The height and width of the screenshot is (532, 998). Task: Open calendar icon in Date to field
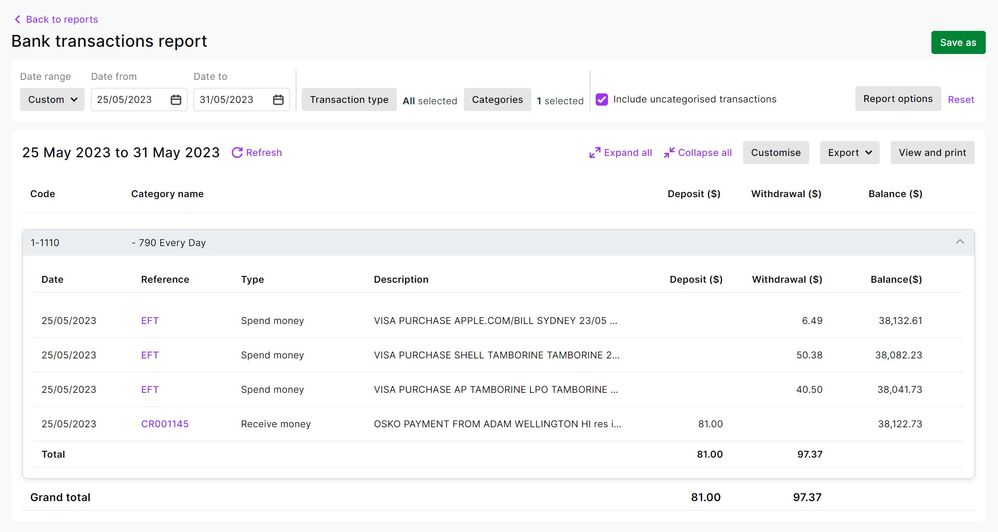point(278,100)
